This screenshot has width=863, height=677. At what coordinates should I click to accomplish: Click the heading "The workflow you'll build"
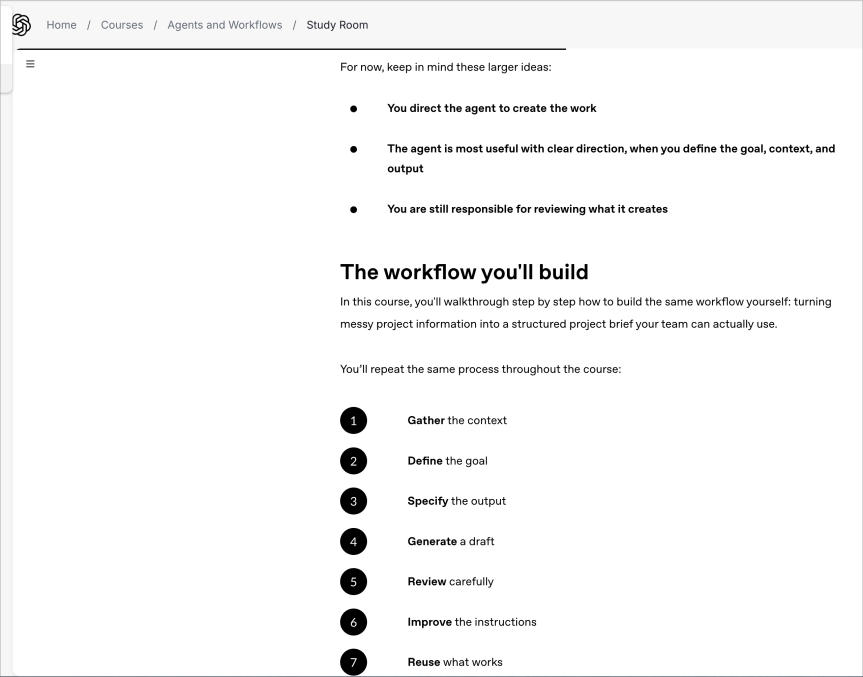click(x=464, y=272)
